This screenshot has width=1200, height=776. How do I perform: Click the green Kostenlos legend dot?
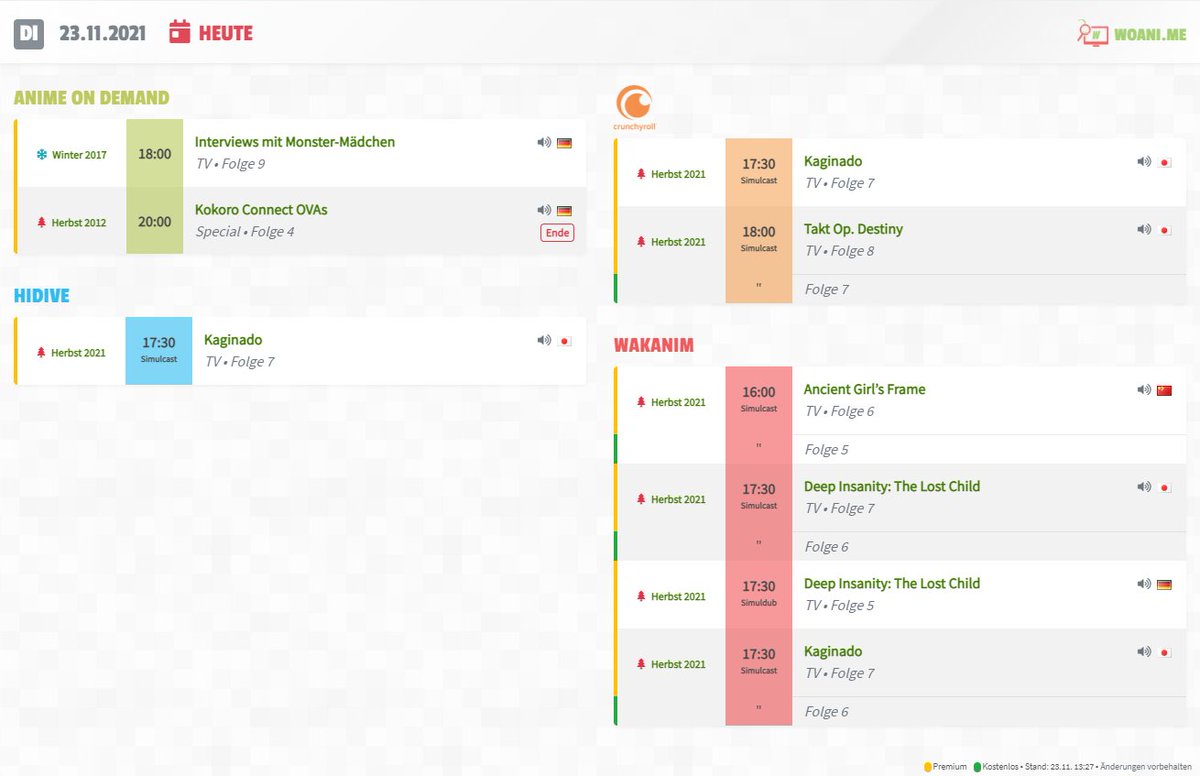[977, 767]
